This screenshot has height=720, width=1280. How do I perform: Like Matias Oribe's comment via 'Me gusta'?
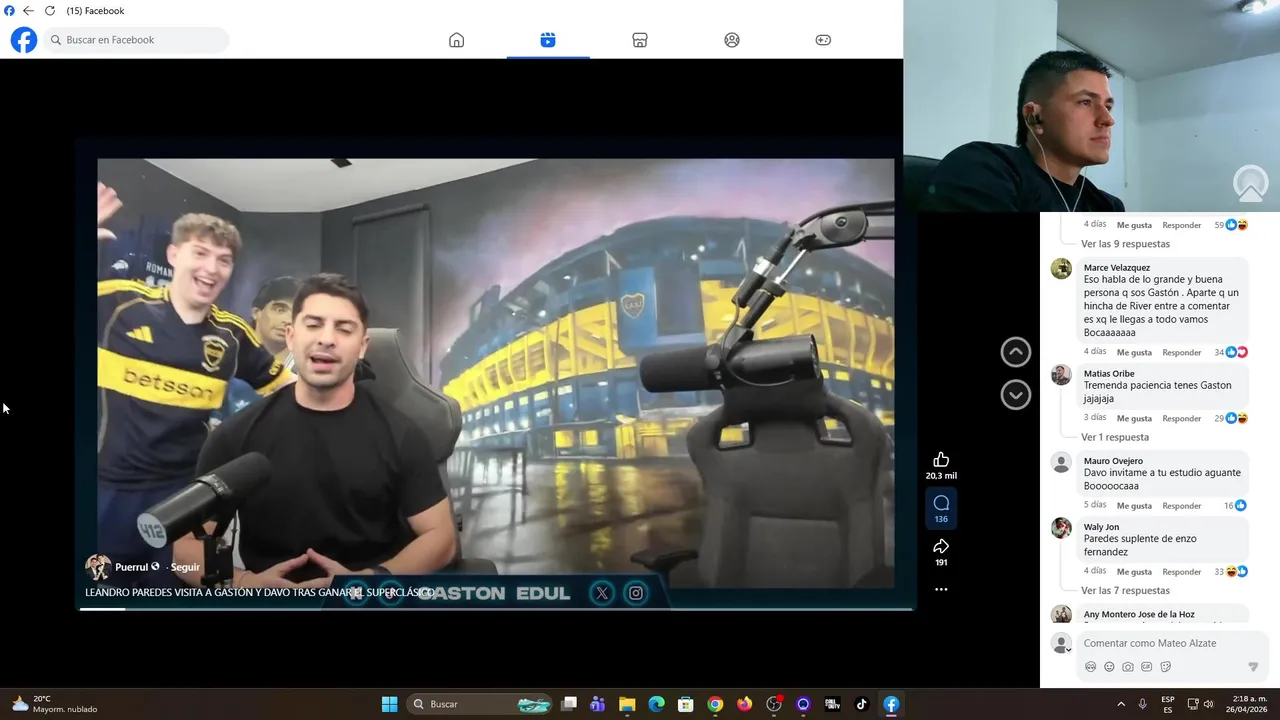coord(1134,418)
